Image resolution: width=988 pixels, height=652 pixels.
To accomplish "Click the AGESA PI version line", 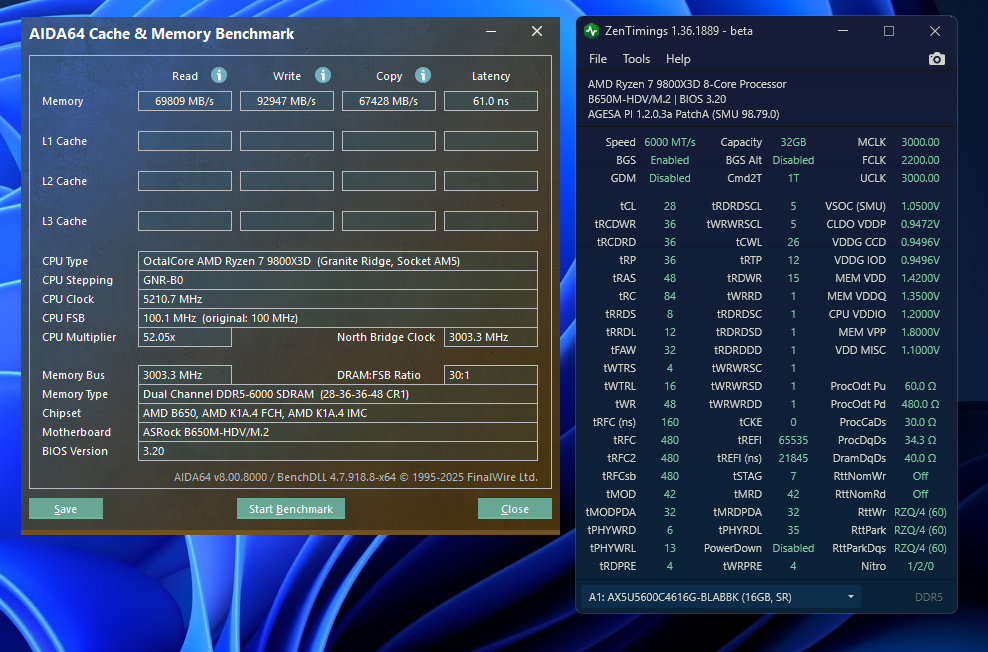I will [x=684, y=114].
